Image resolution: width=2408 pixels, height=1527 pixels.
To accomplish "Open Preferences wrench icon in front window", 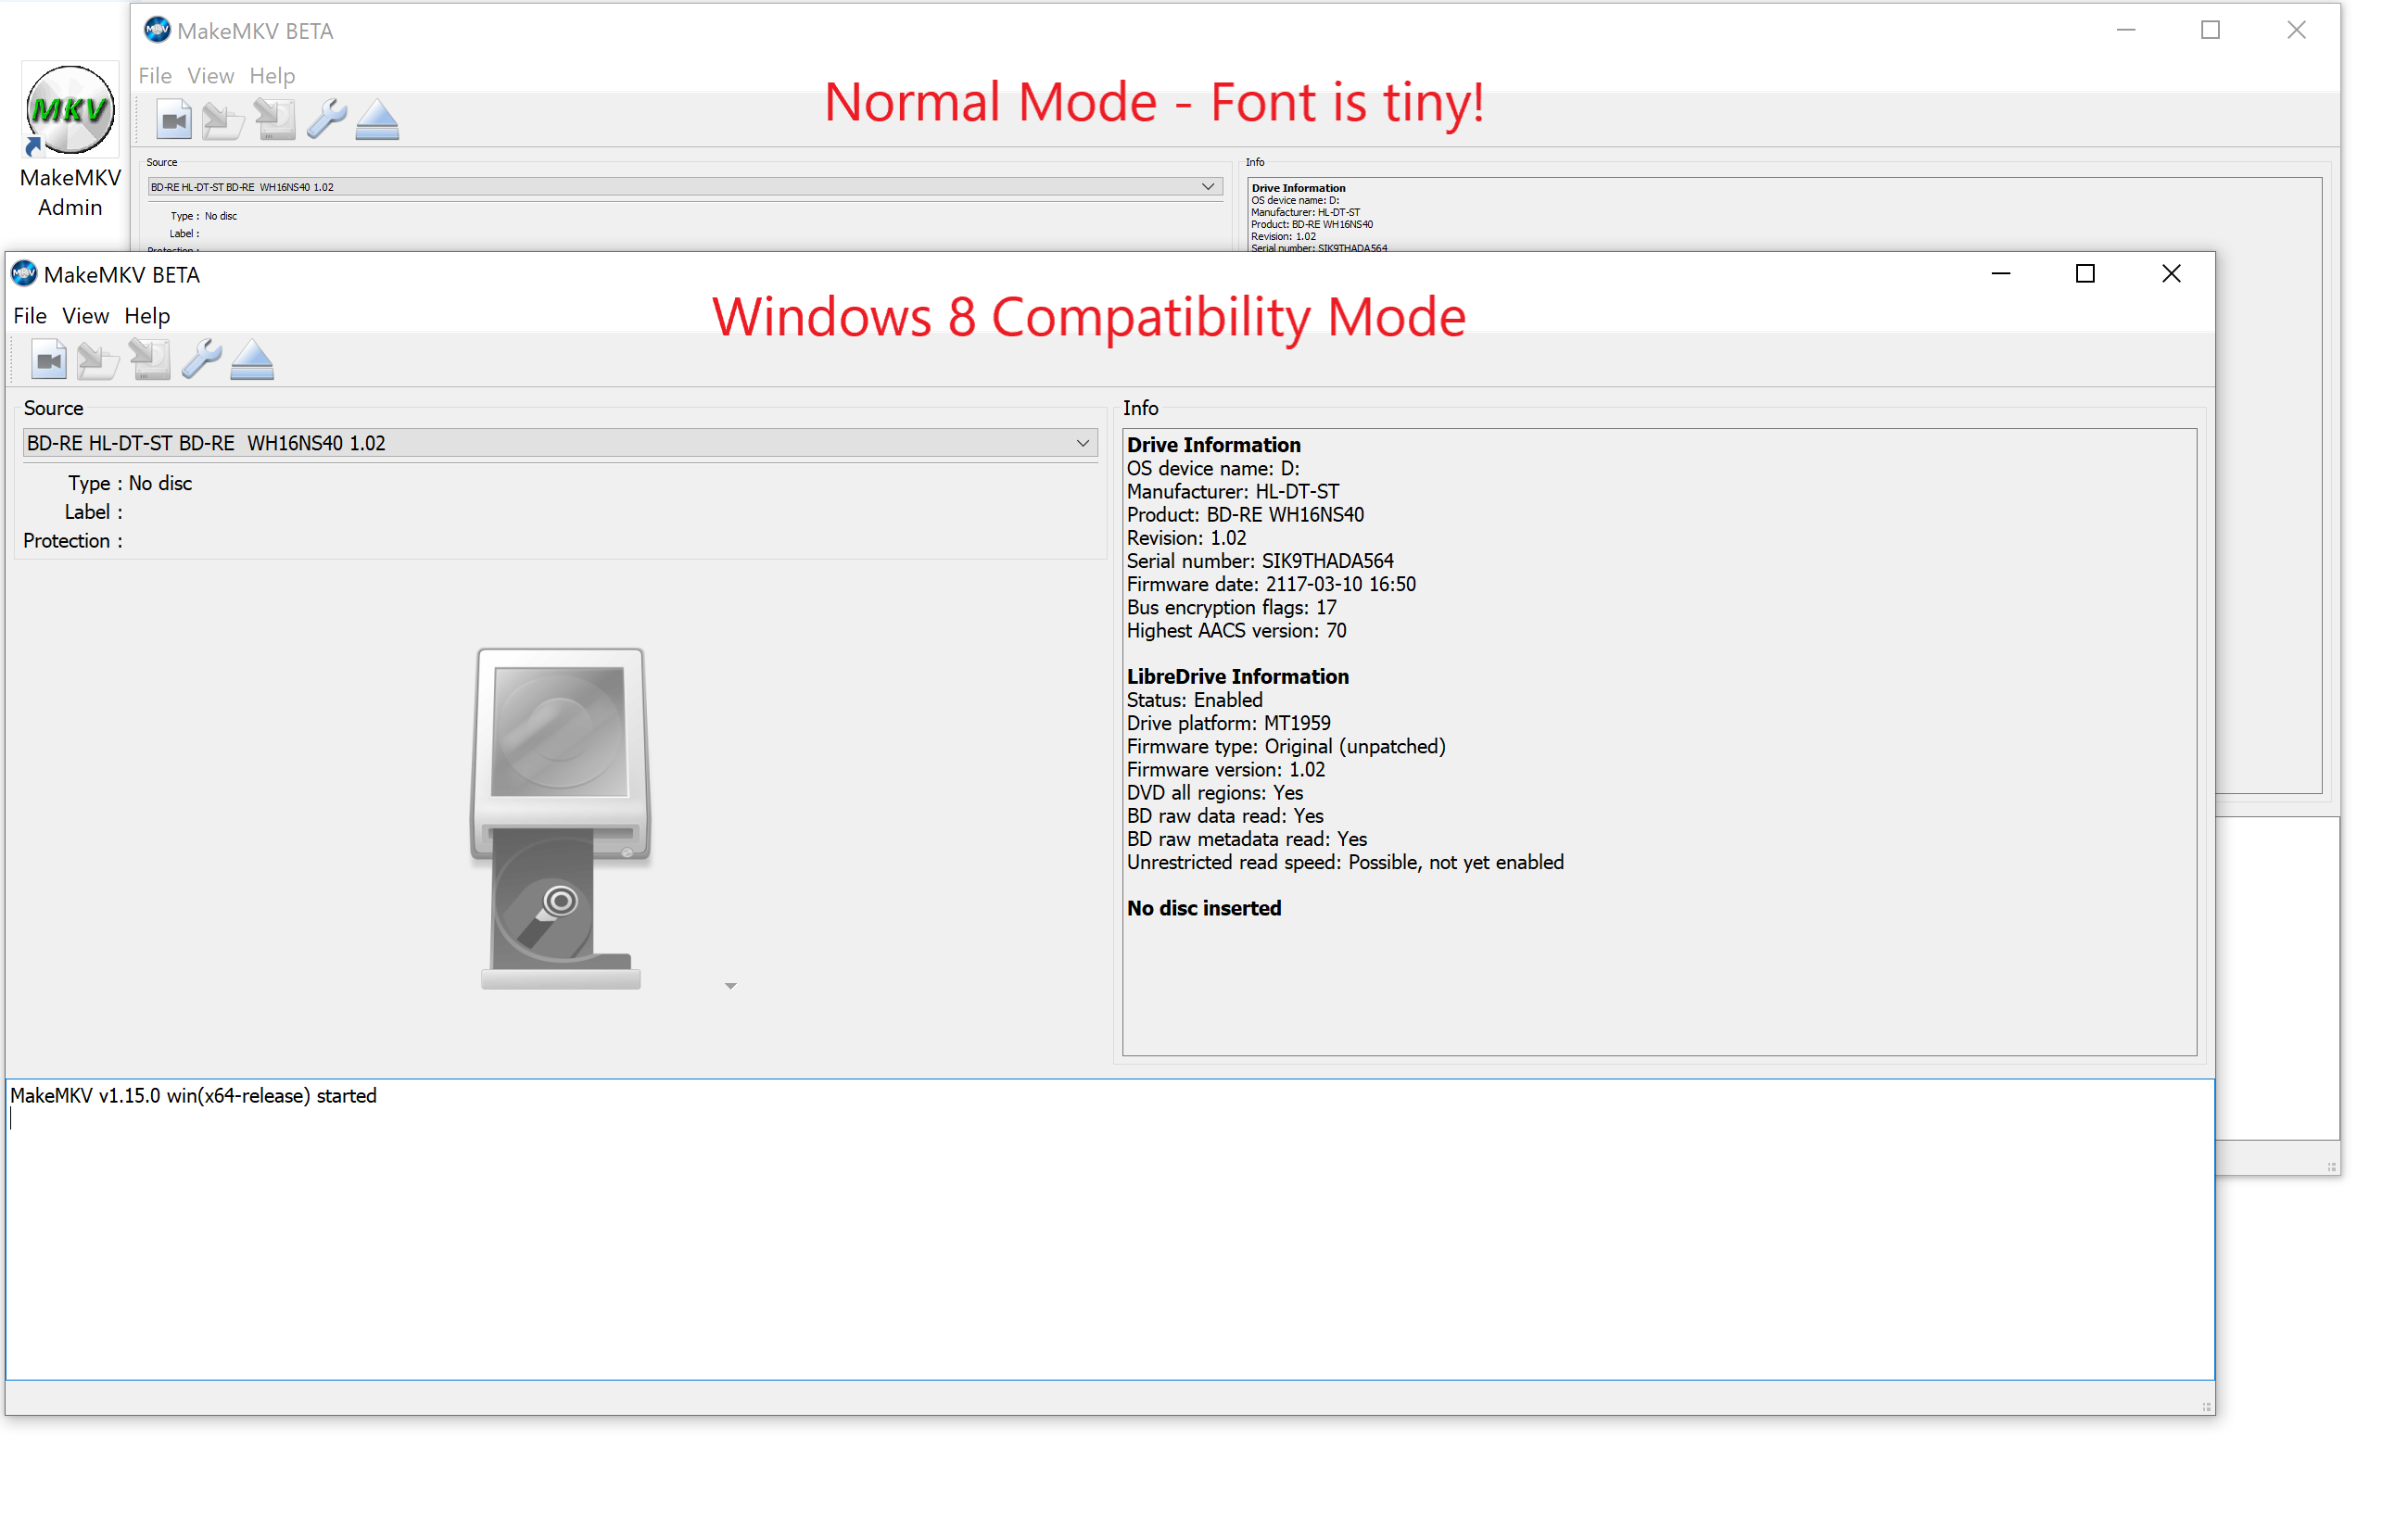I will click(x=202, y=360).
